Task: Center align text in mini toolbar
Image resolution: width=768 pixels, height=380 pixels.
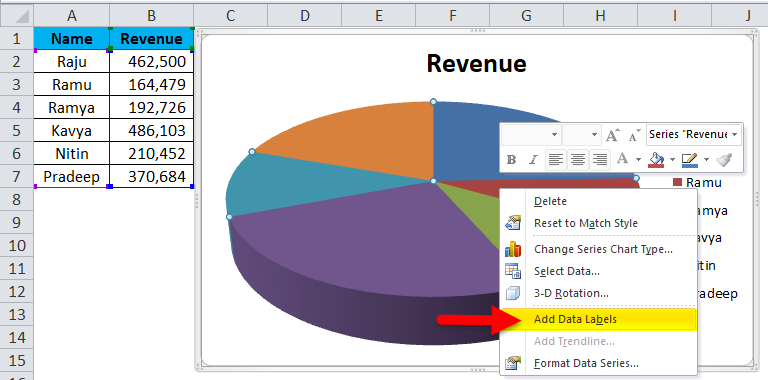Action: 577,159
